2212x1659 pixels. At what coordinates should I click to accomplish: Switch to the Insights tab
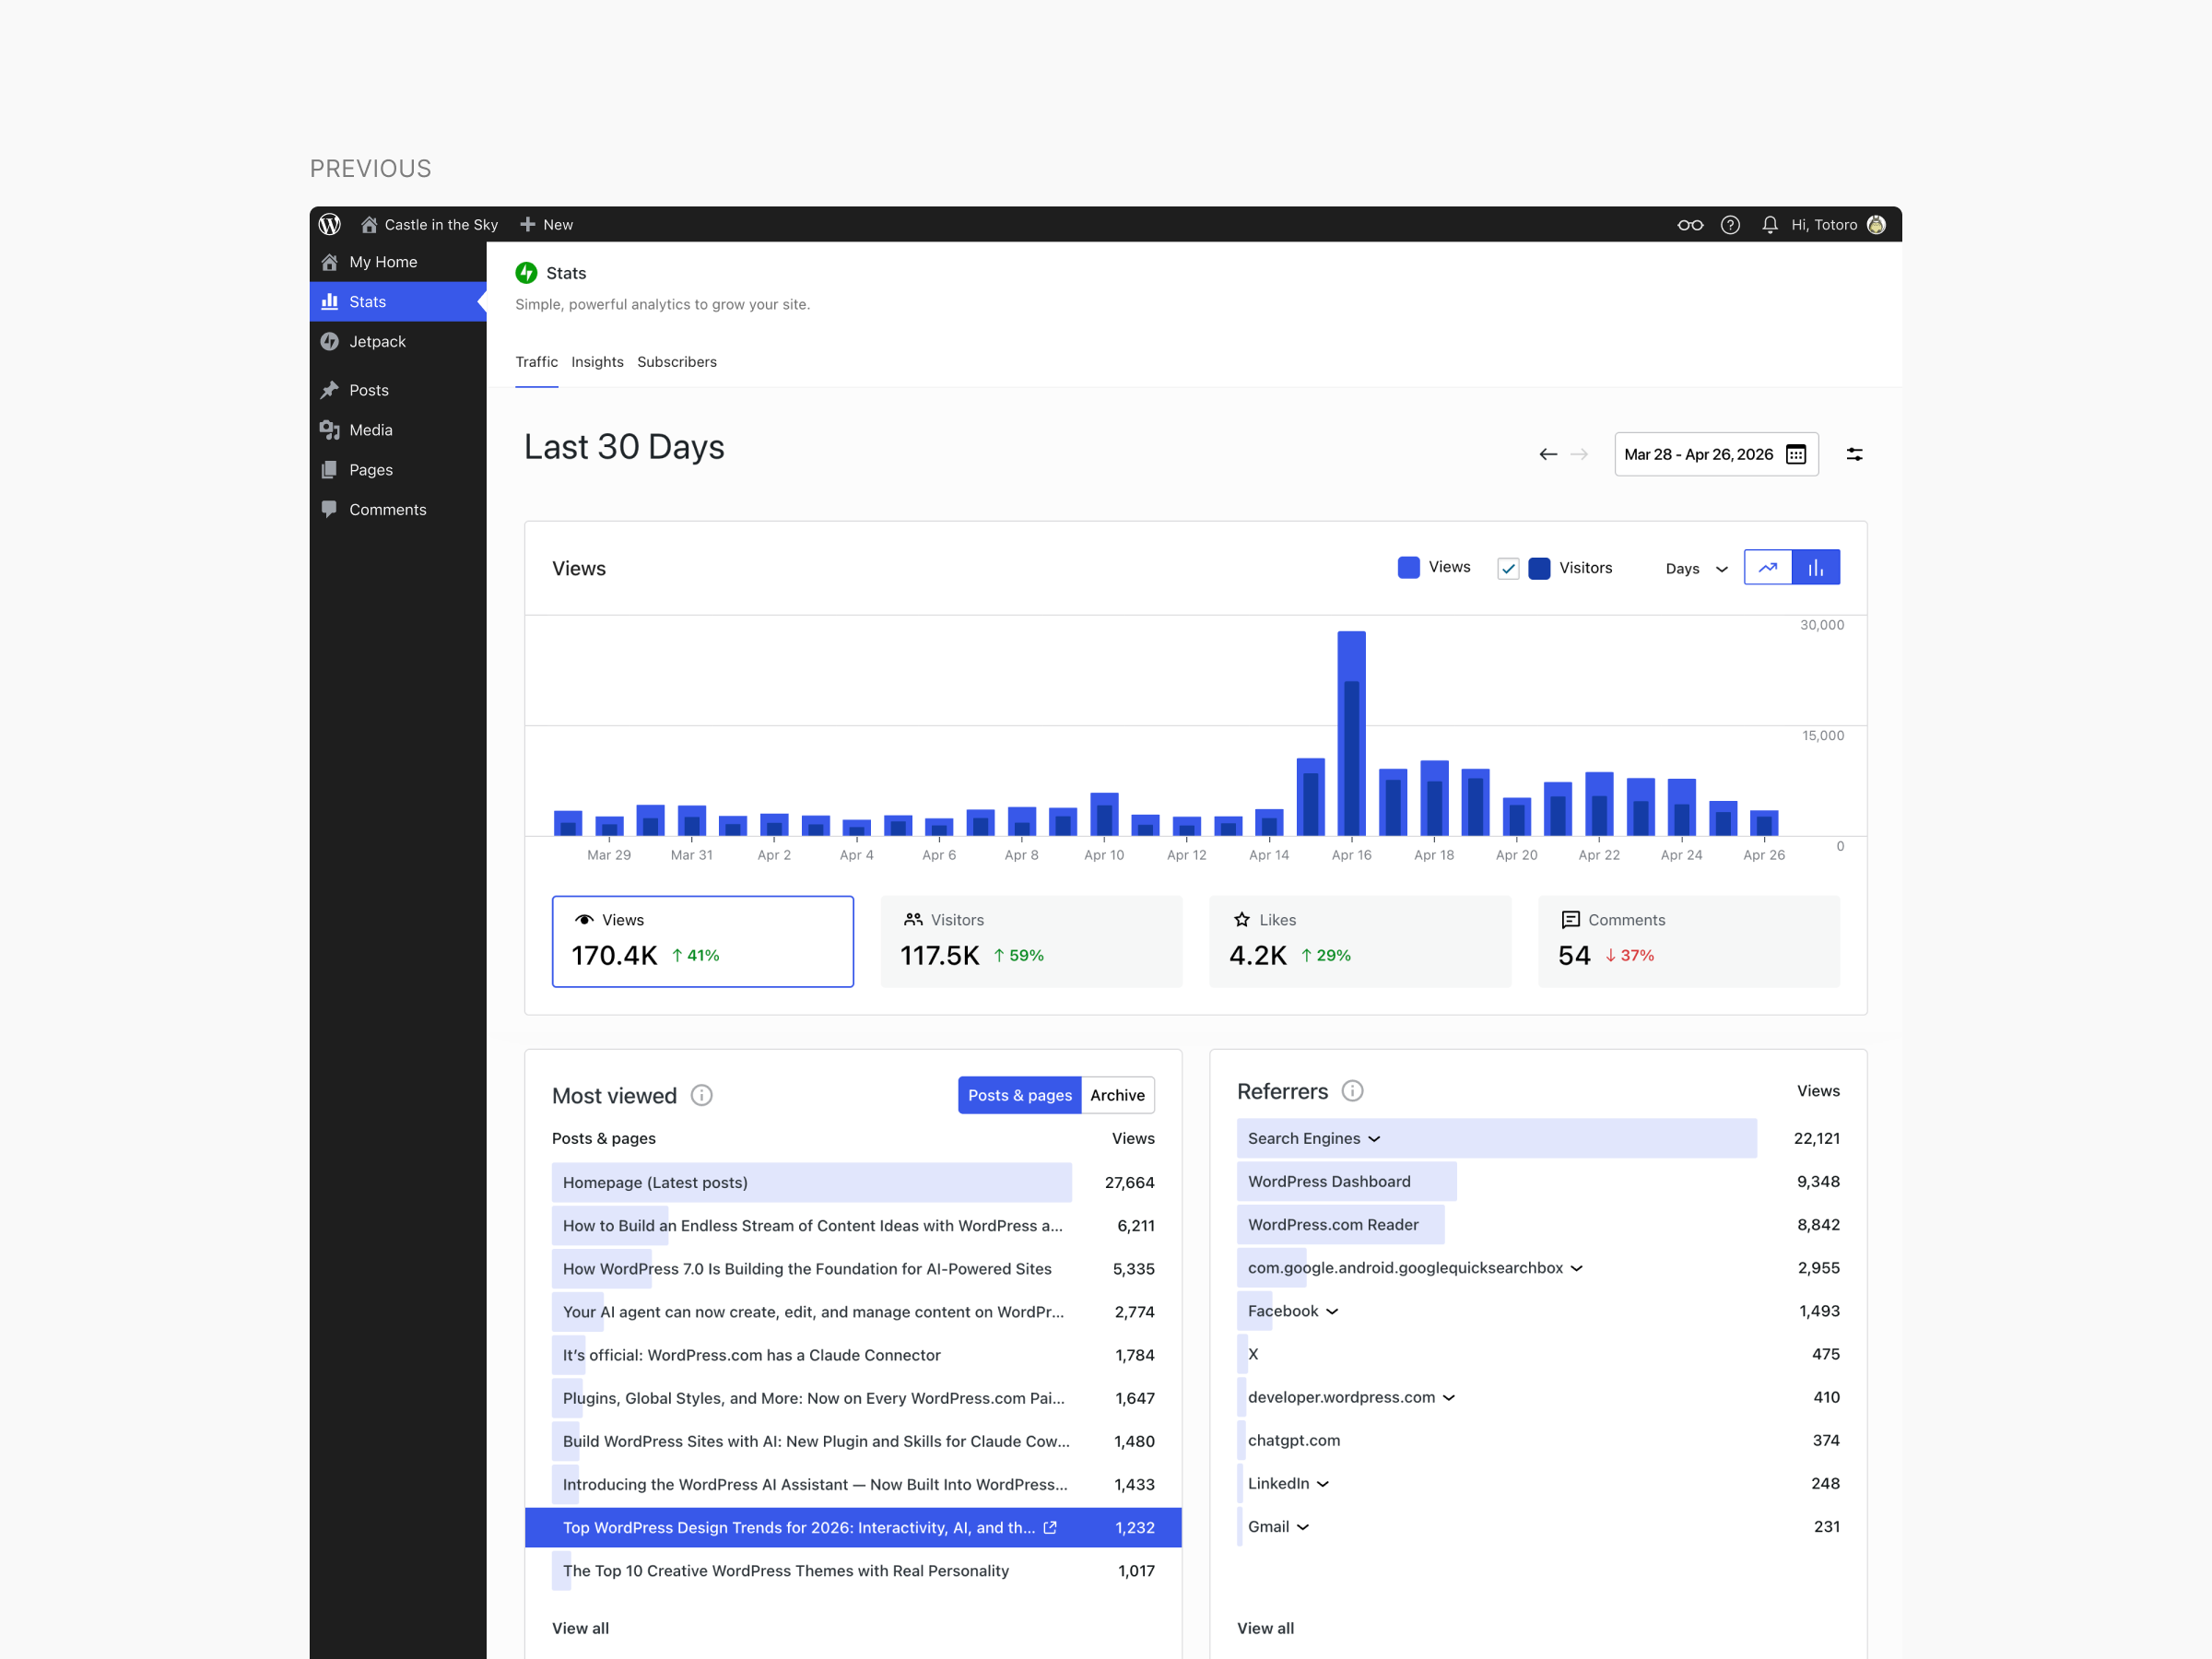pyautogui.click(x=597, y=361)
